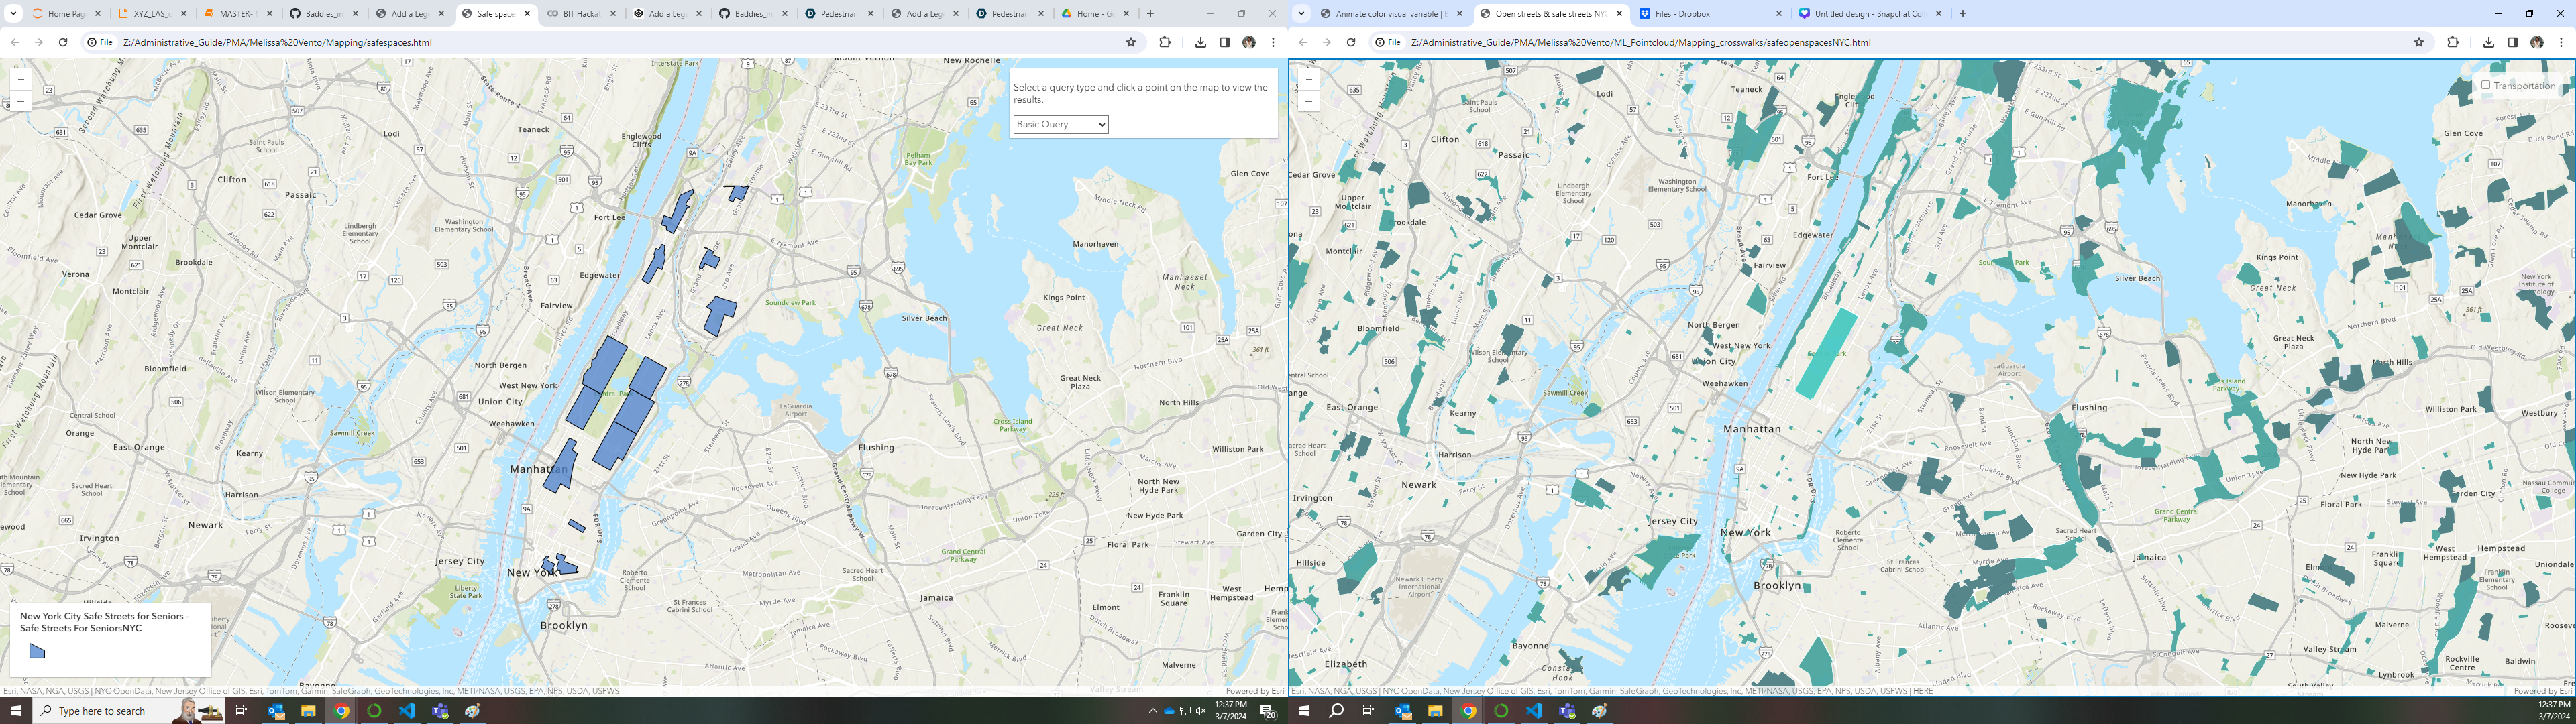
Task: Click the Safe Streets for Seniors legend swatch
Action: [x=37, y=651]
